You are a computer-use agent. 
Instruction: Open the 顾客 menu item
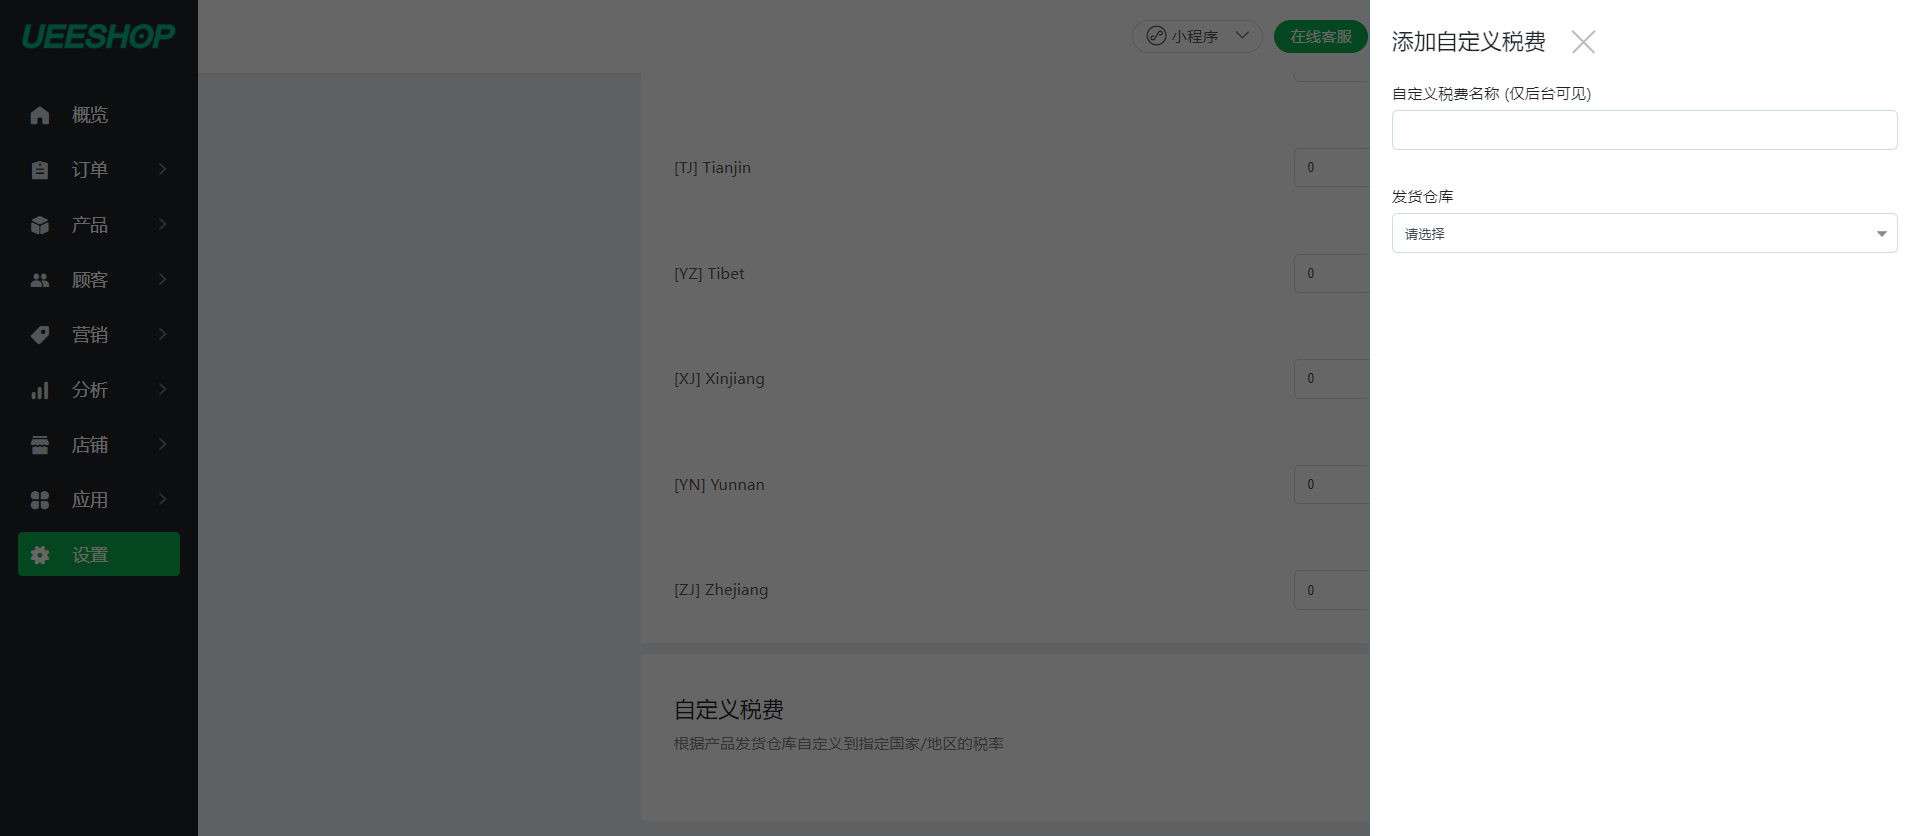coord(99,280)
